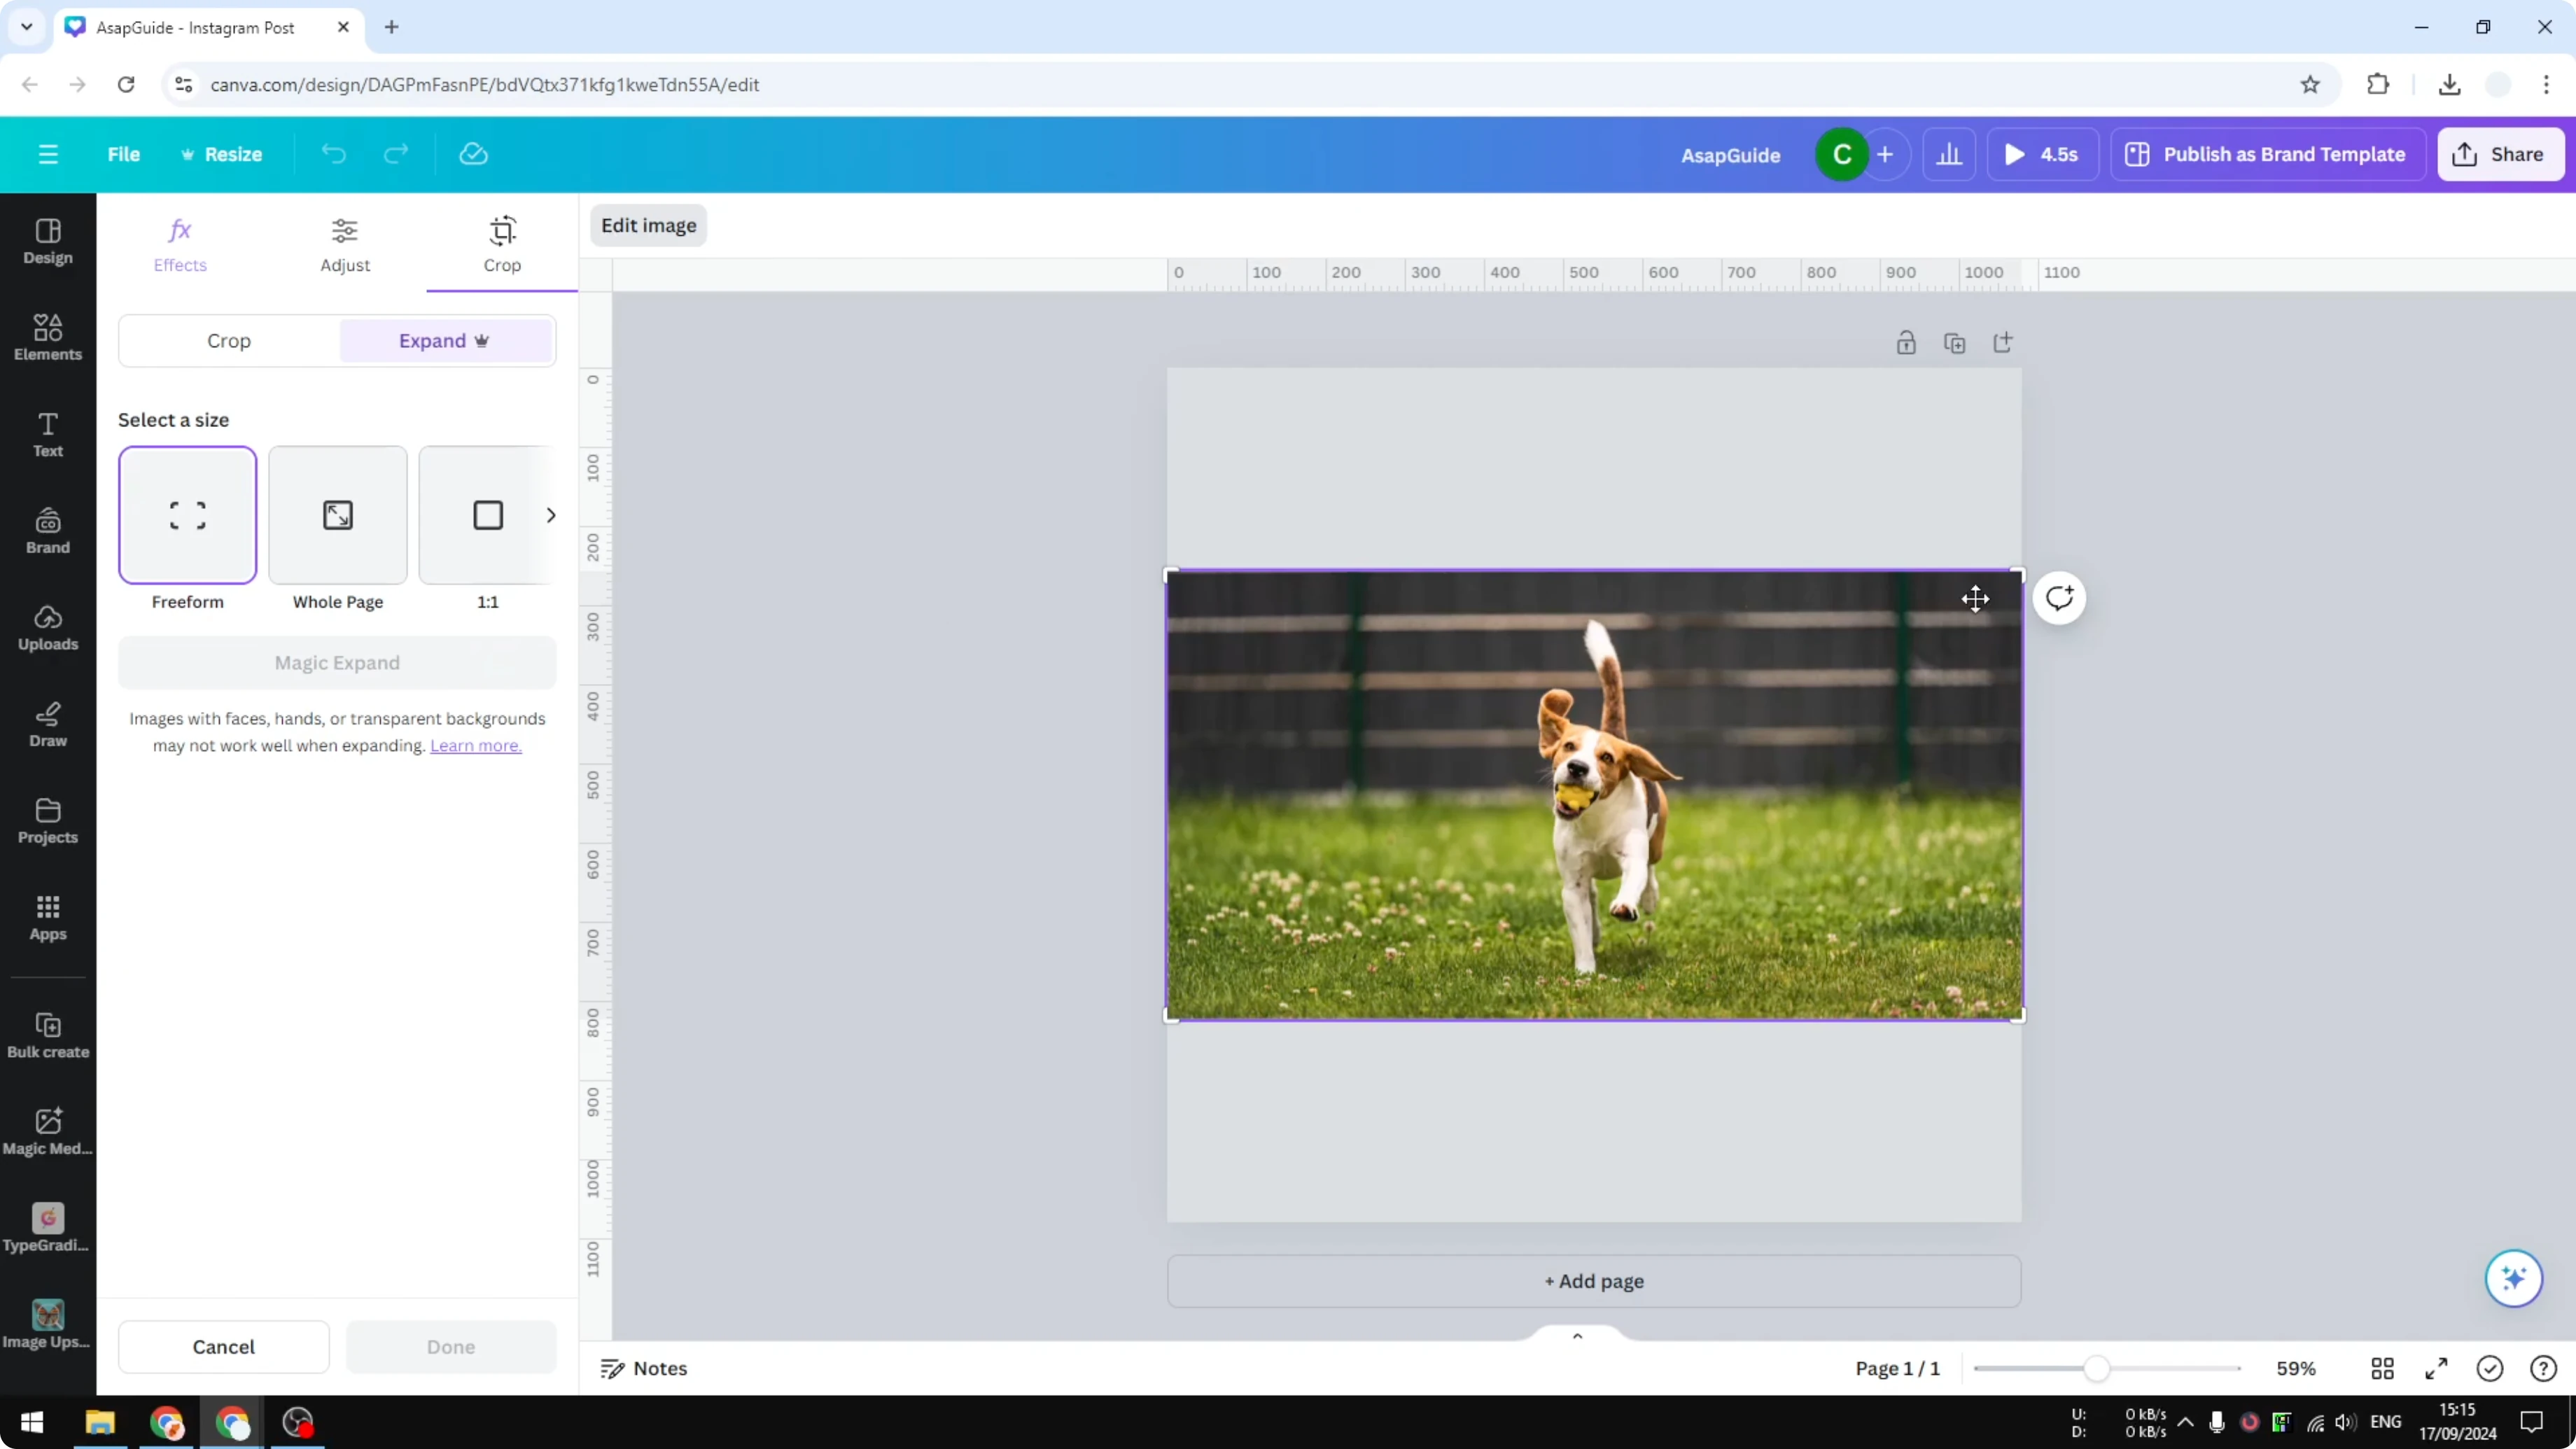Screen dimensions: 2576x1449
Task: Open the Resize menu
Action: coord(222,154)
